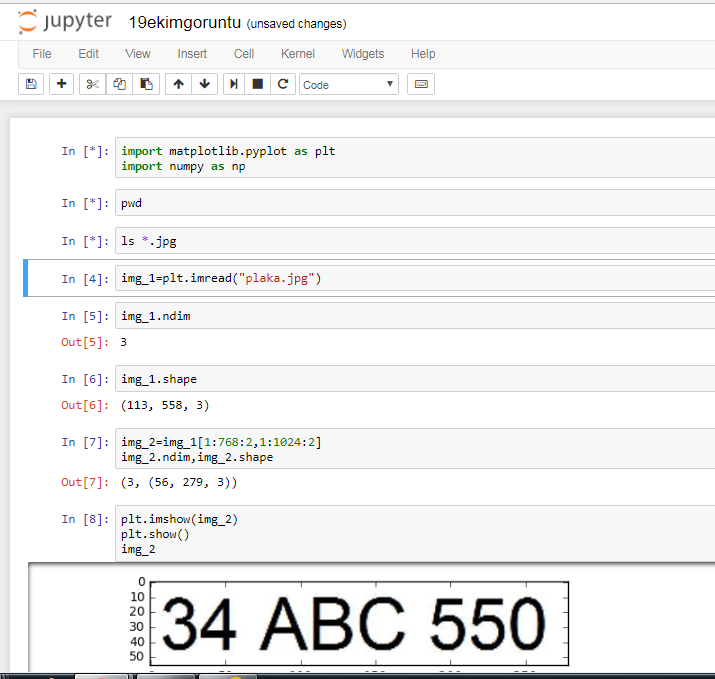Click the In [8] prompt label
Image resolution: width=715 pixels, height=679 pixels.
coord(85,519)
